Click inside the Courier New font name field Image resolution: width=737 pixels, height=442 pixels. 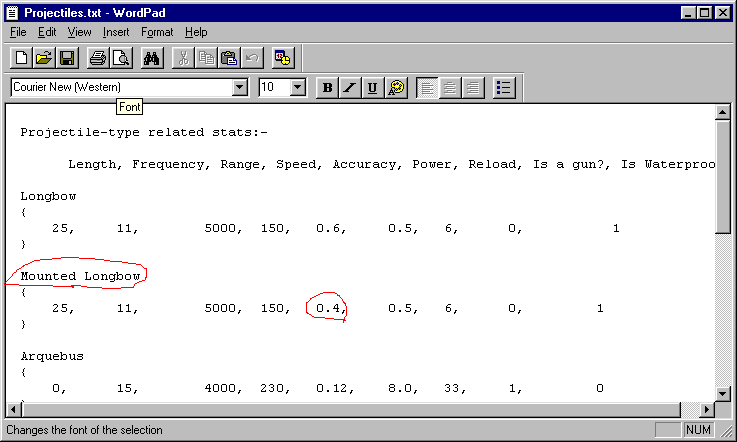point(122,87)
